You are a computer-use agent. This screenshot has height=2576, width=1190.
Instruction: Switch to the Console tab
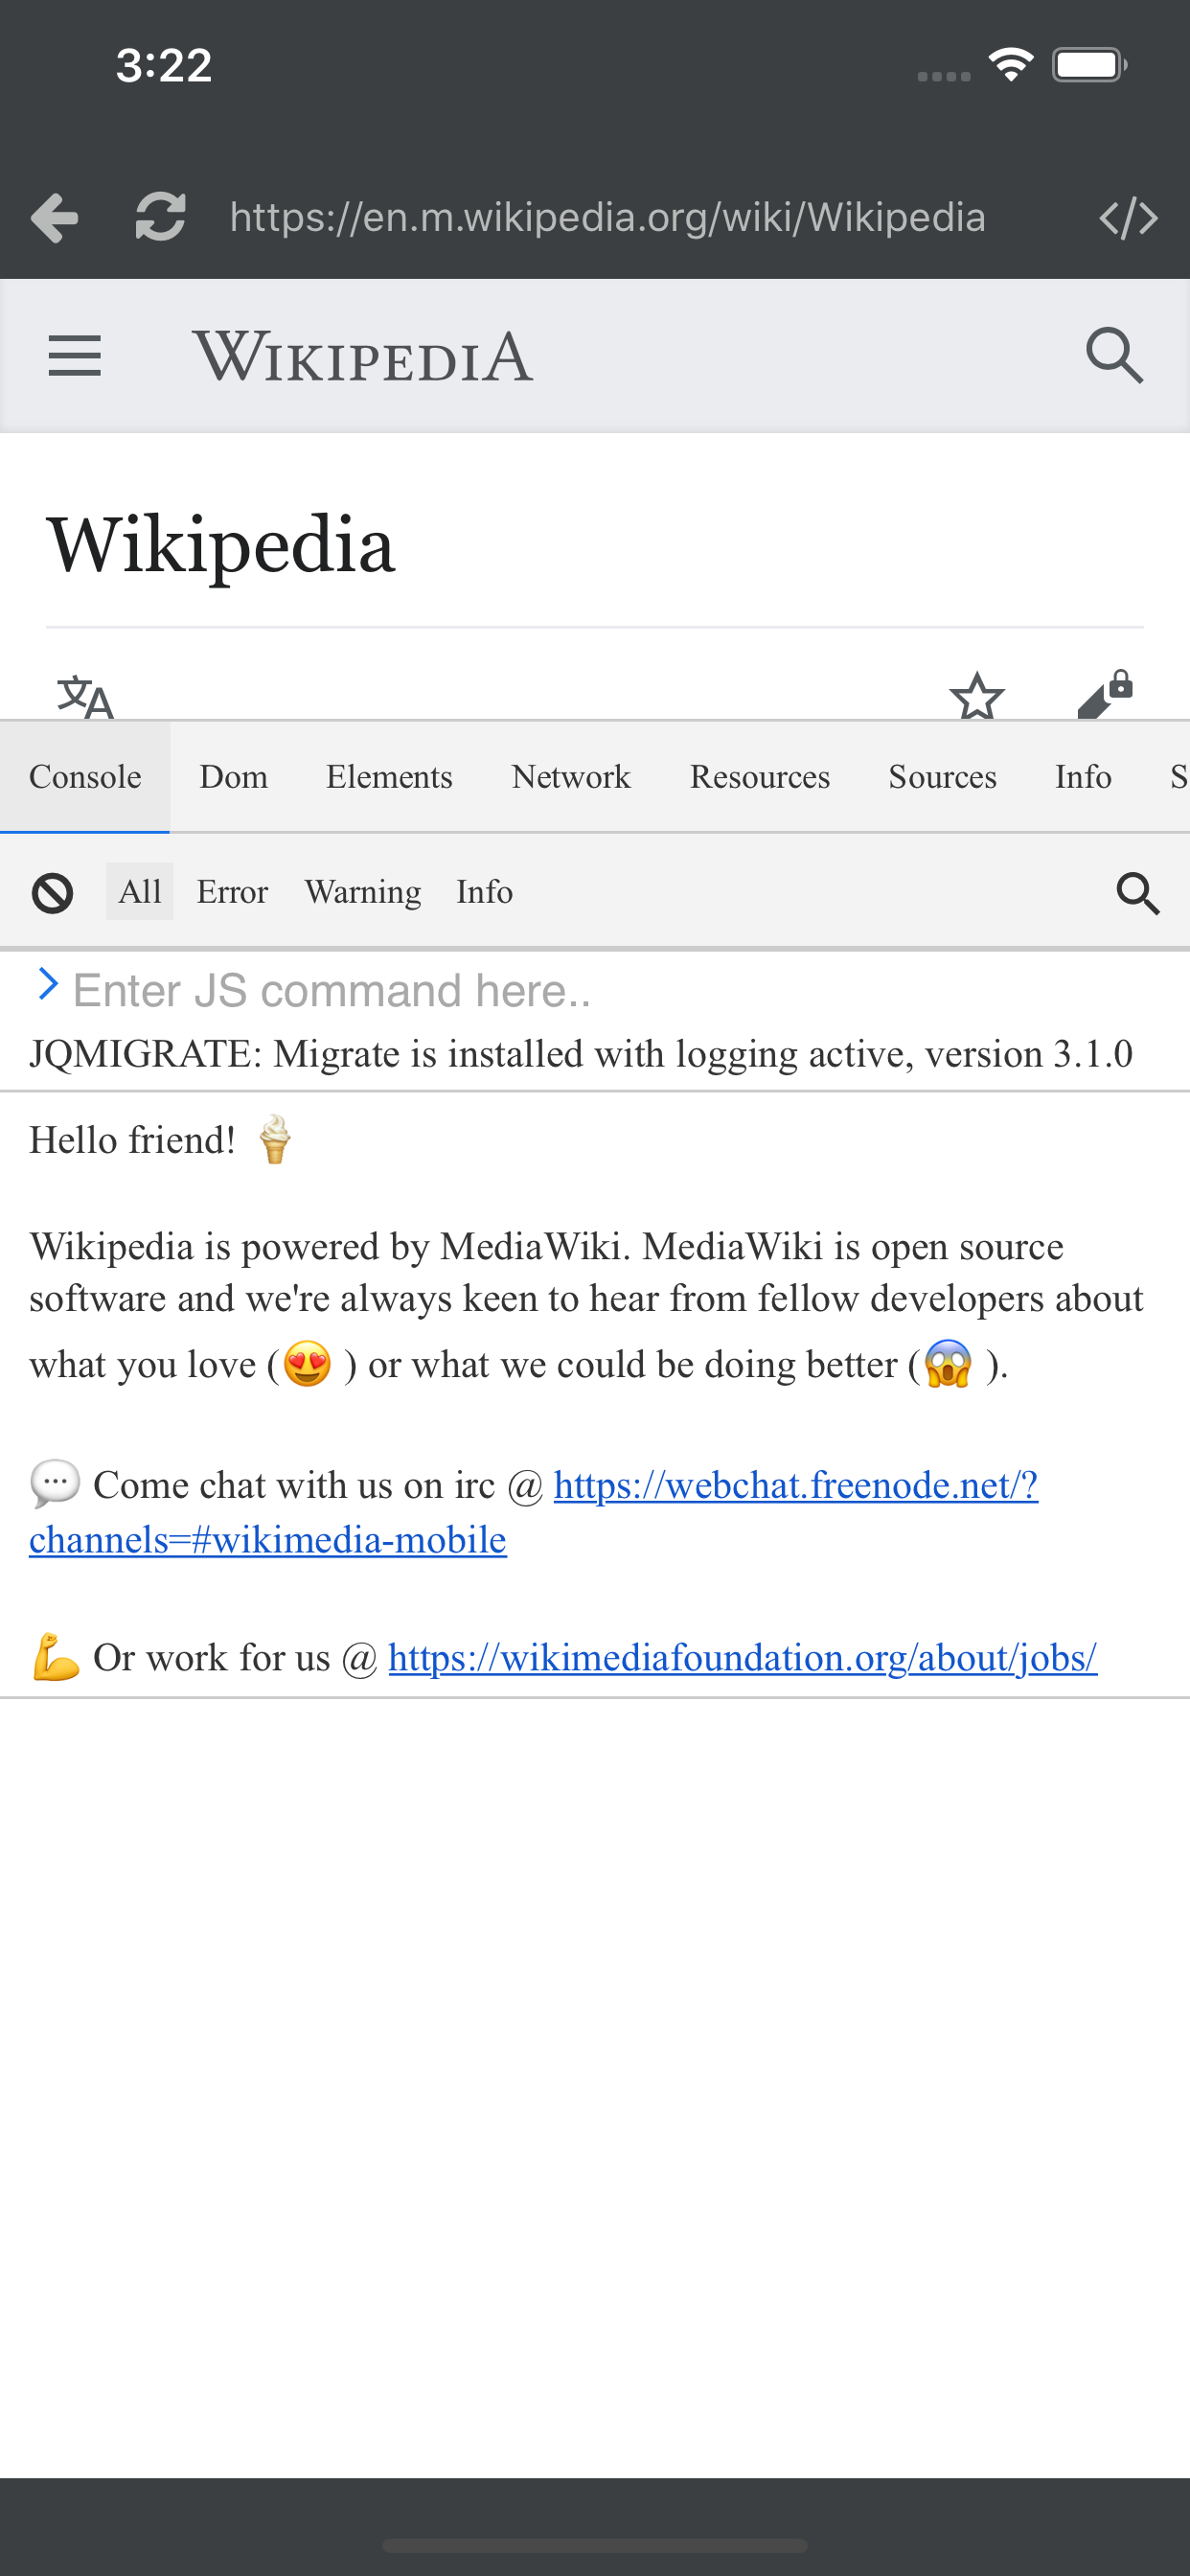[x=85, y=777]
